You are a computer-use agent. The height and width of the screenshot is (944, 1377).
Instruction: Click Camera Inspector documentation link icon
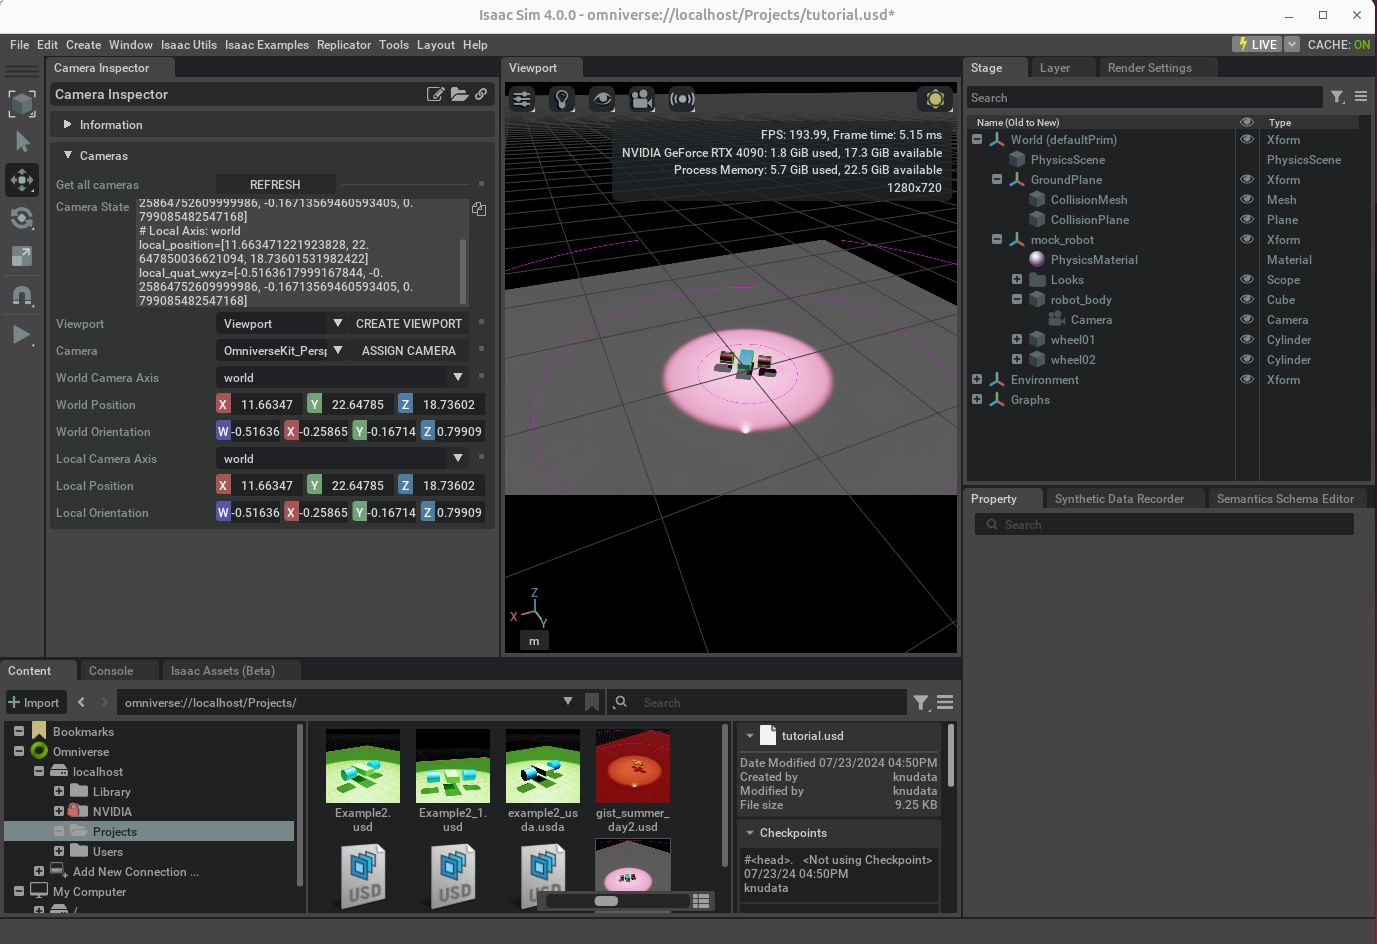(x=481, y=94)
